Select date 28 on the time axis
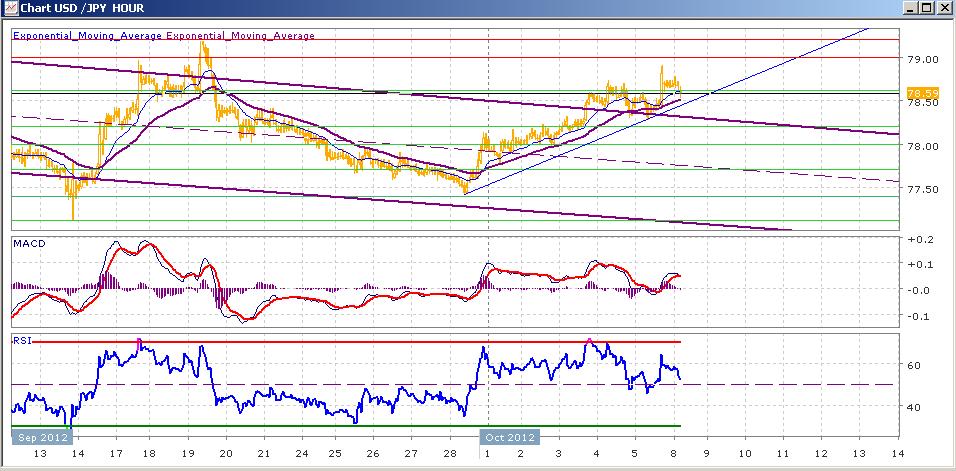This screenshot has height=471, width=956. (450, 454)
